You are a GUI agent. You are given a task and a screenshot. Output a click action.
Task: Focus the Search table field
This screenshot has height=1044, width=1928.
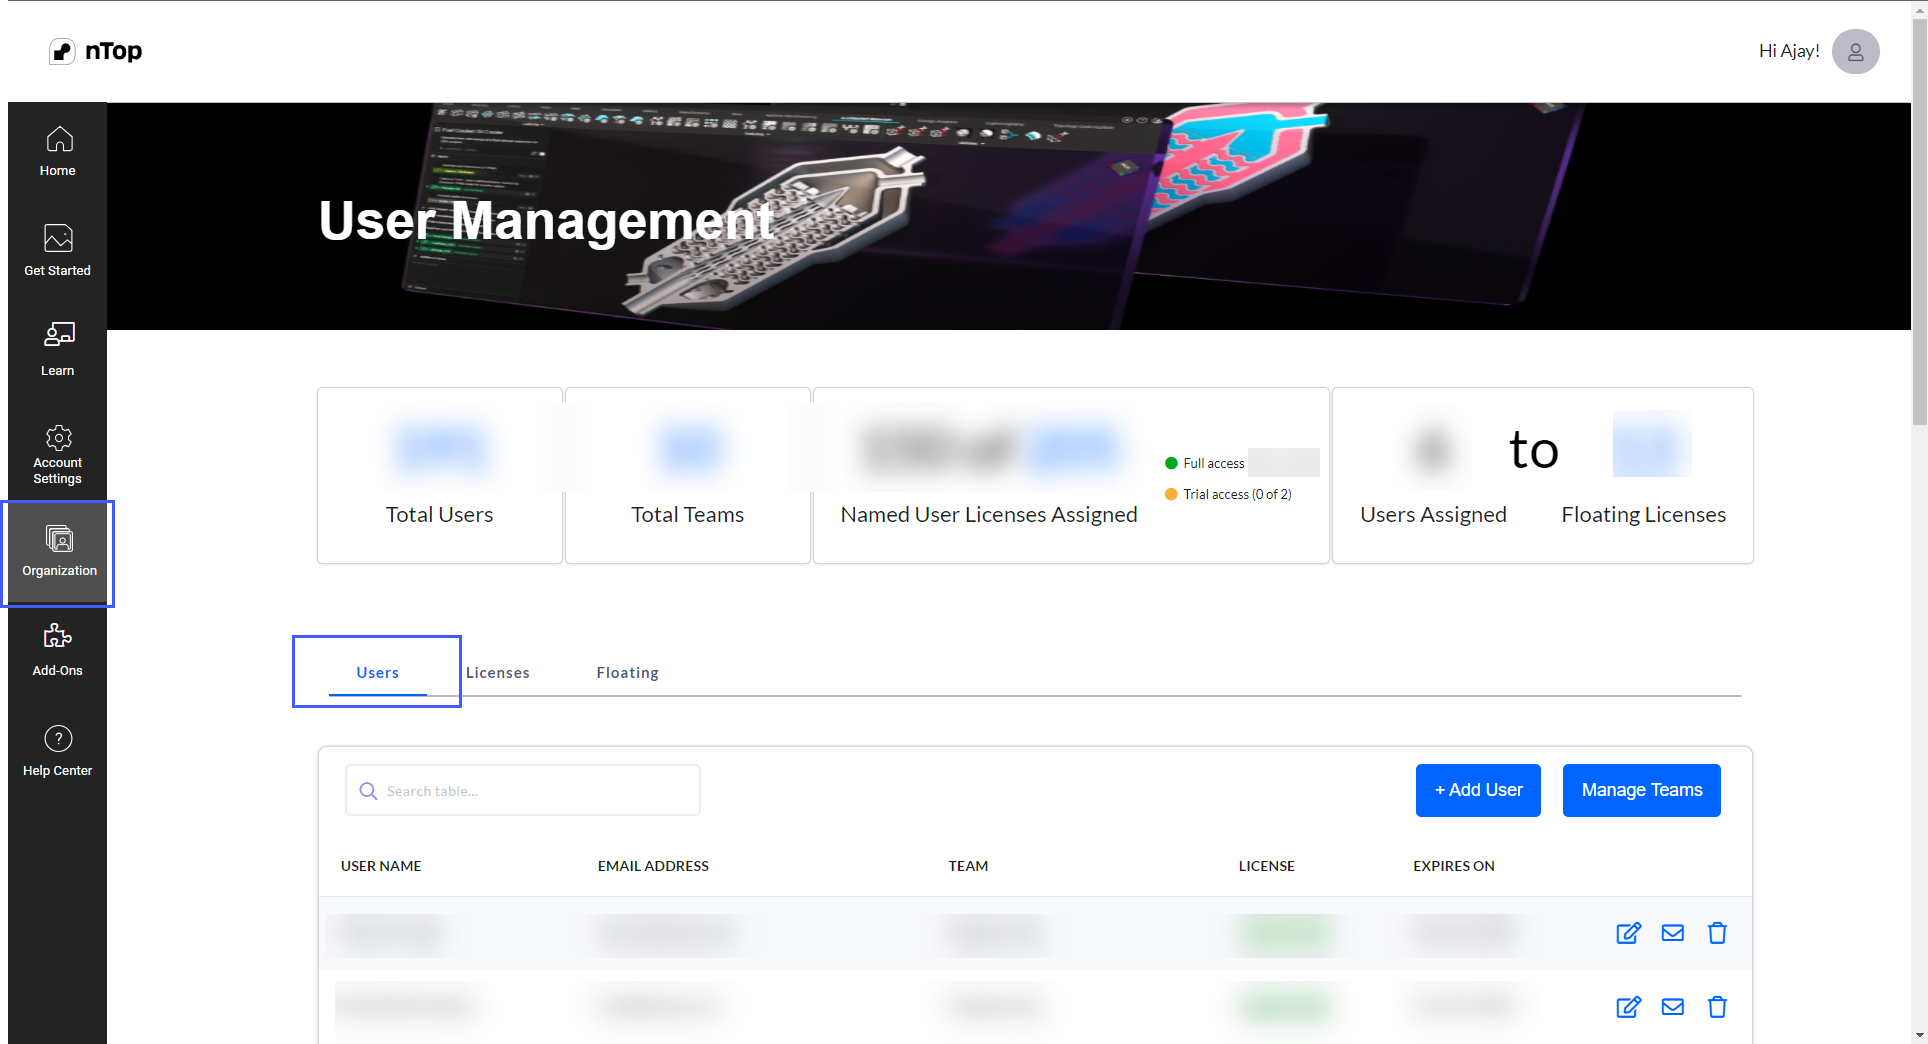pyautogui.click(x=523, y=790)
